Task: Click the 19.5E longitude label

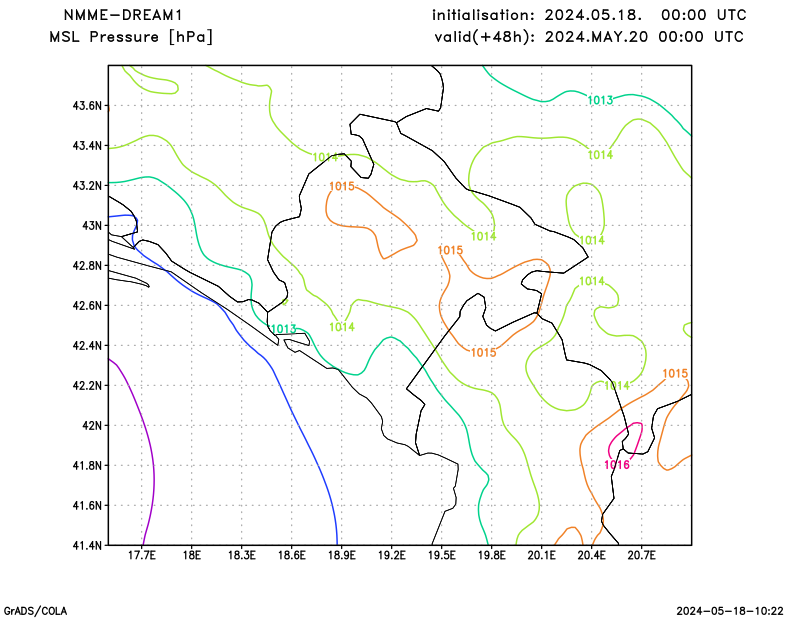Action: [x=442, y=555]
